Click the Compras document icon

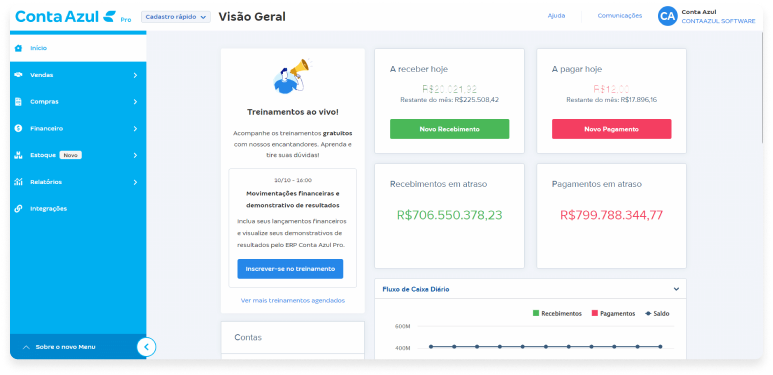tap(19, 102)
